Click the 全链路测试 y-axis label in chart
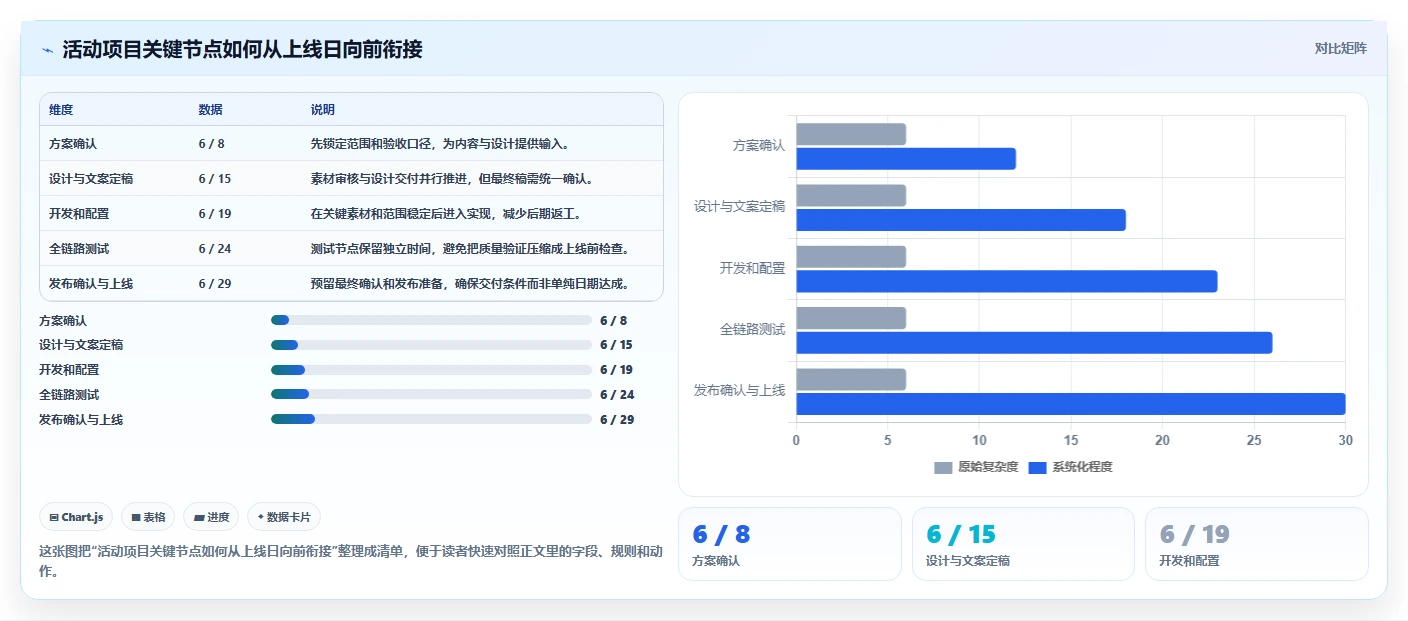The height and width of the screenshot is (621, 1408). [x=752, y=329]
